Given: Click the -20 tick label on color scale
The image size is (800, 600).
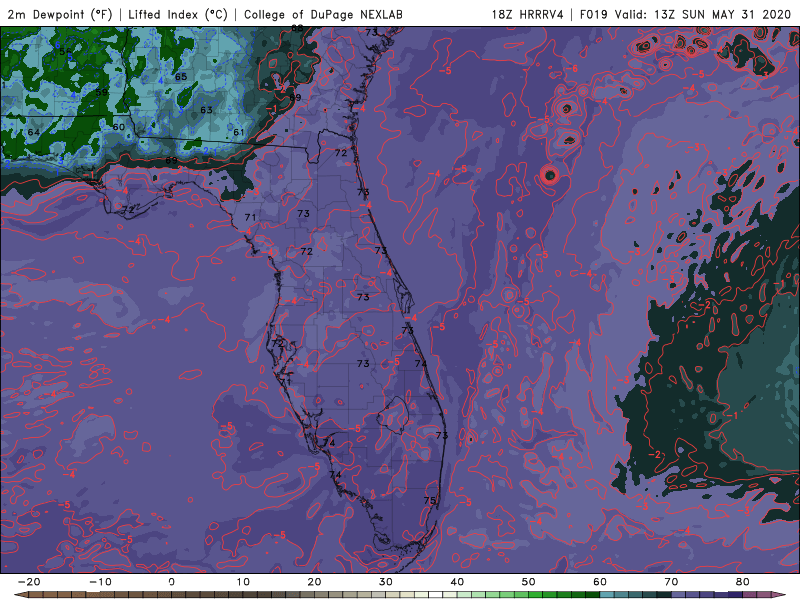Looking at the screenshot, I should pyautogui.click(x=29, y=582).
